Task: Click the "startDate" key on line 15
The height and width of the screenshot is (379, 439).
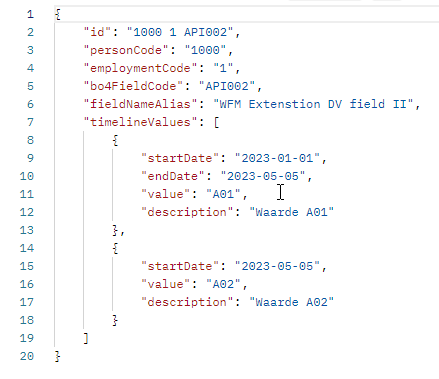Action: [x=180, y=266]
